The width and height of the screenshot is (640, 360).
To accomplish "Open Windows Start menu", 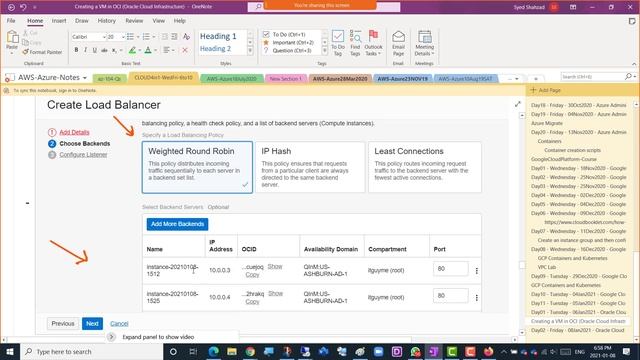I will tap(10, 351).
